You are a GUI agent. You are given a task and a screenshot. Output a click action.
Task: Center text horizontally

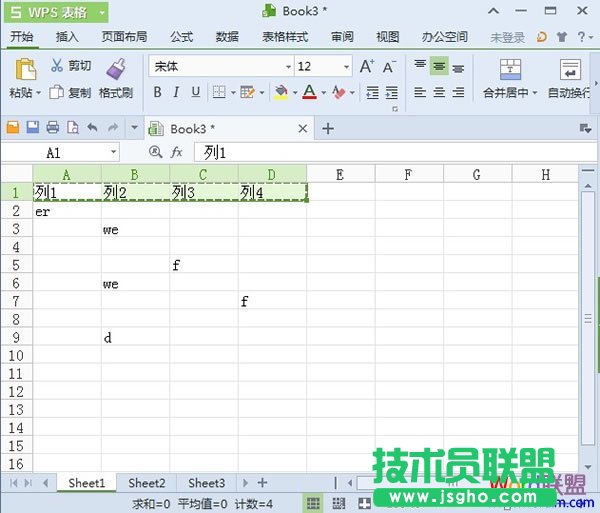(x=439, y=92)
